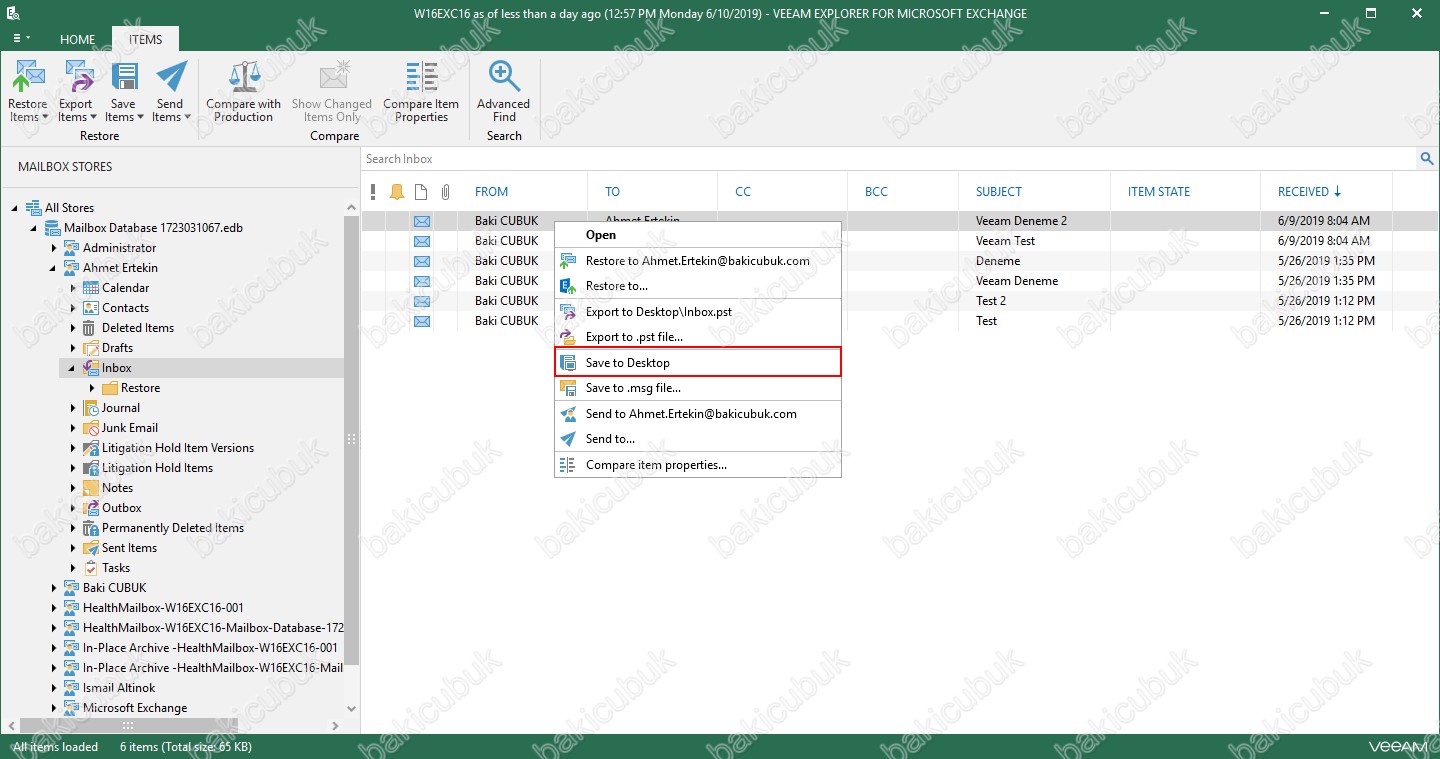This screenshot has width=1440, height=759.
Task: Expand the Baki CUBUK mailbox node
Action: tap(54, 588)
